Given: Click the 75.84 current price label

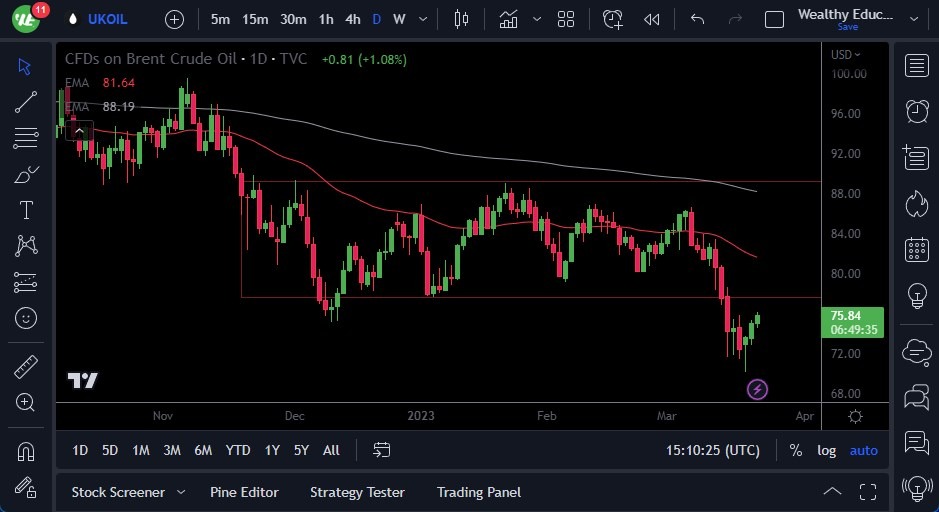Looking at the screenshot, I should tap(850, 316).
